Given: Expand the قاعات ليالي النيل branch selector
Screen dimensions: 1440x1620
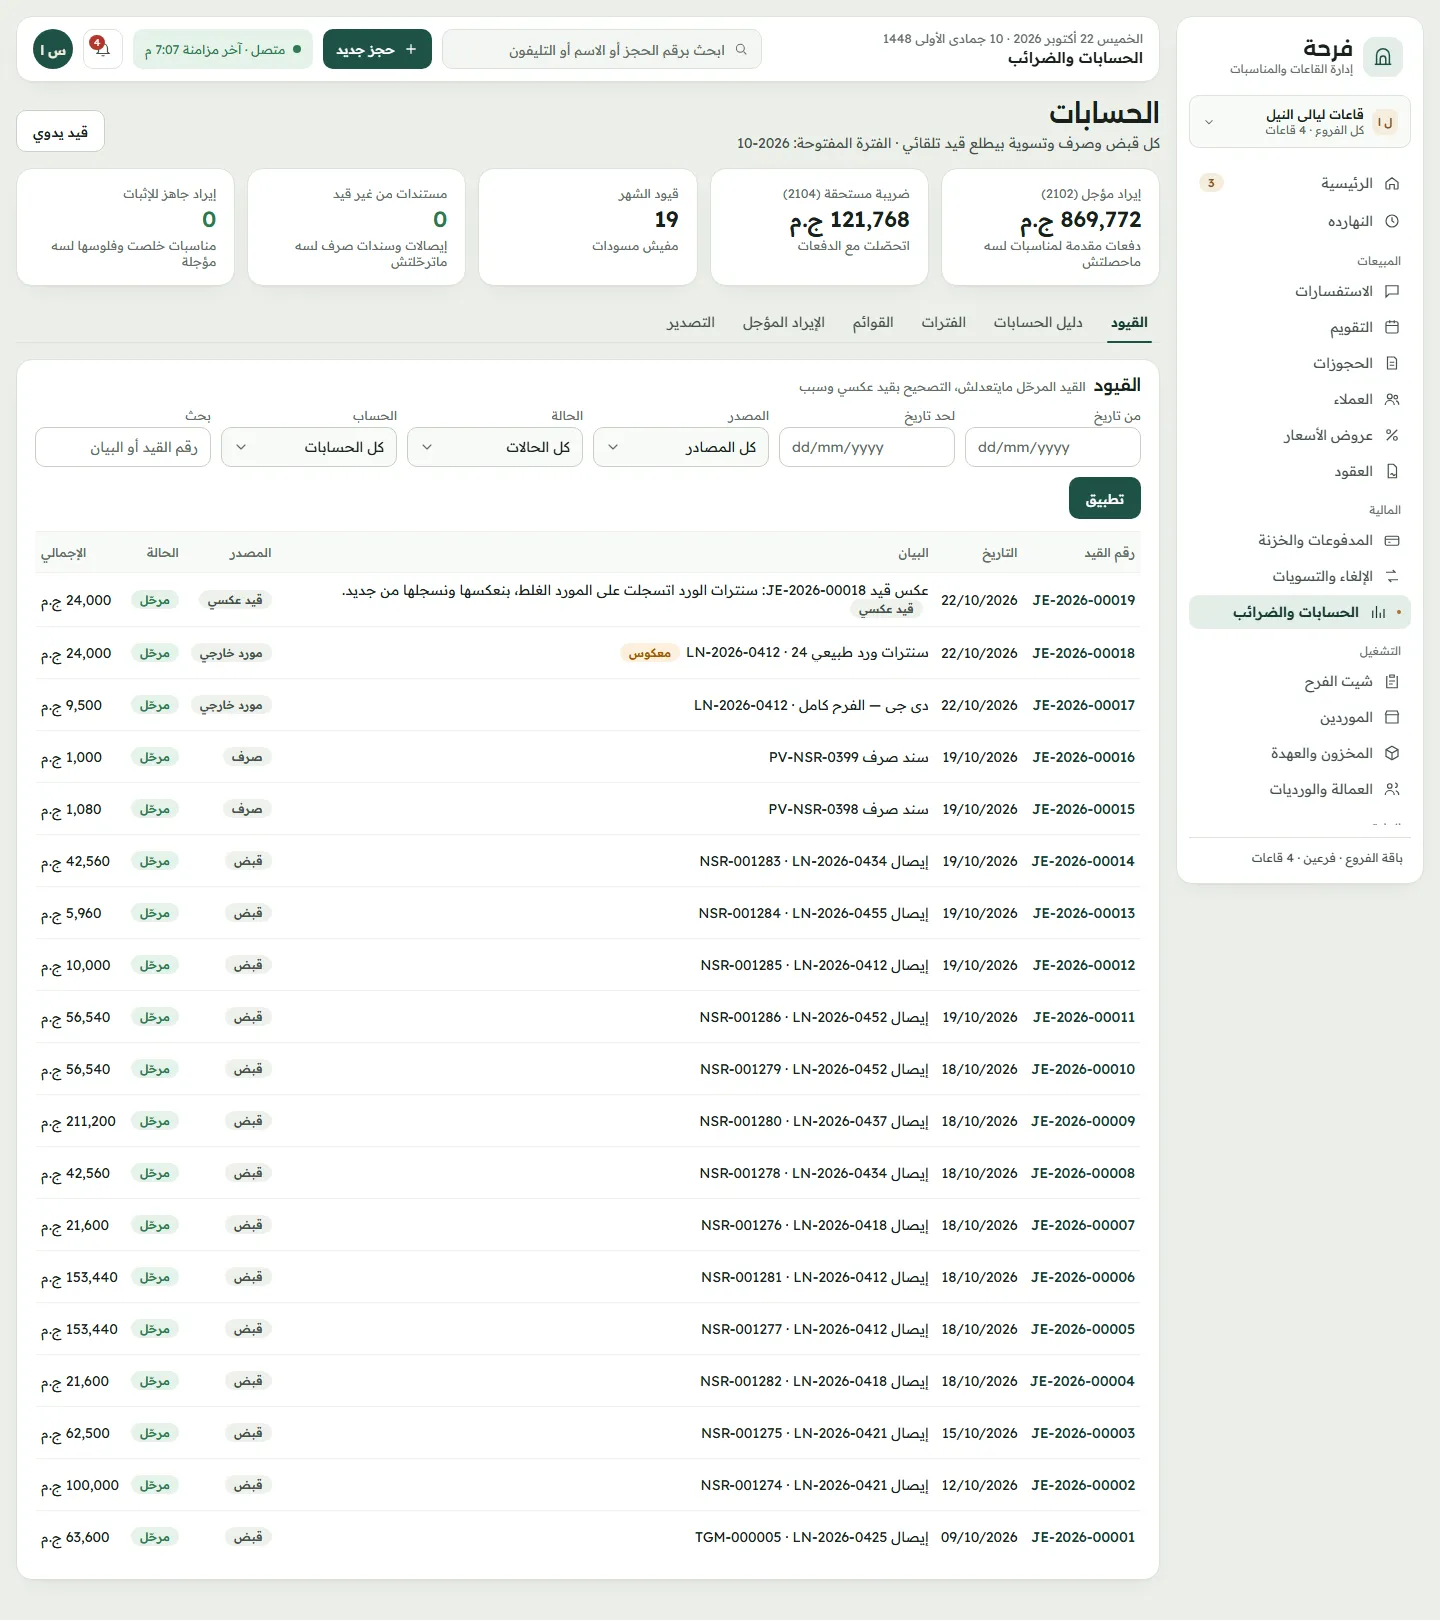Looking at the screenshot, I should coord(1300,122).
